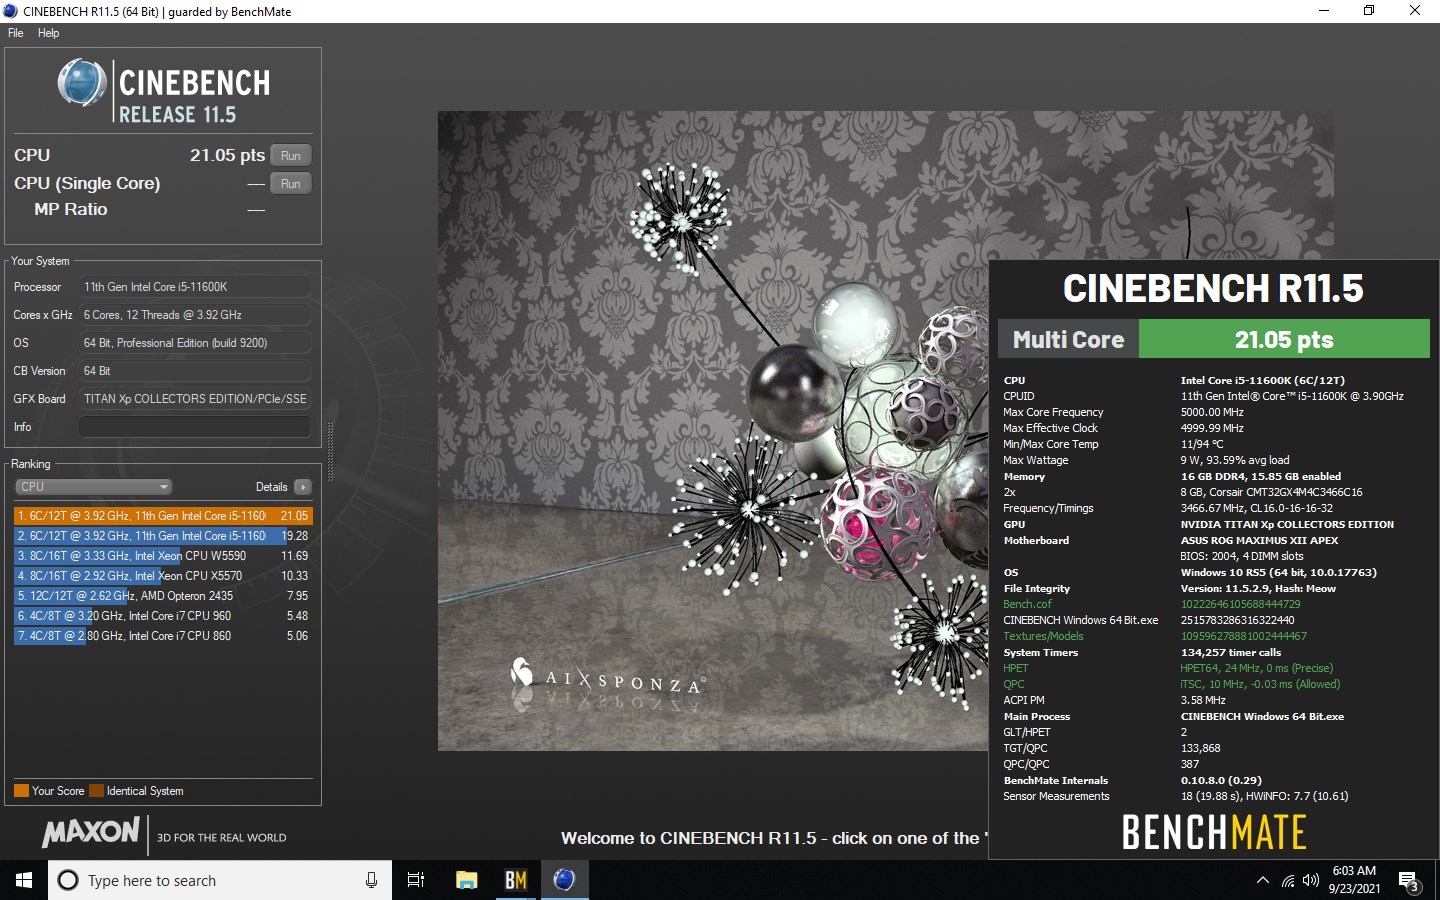Open the Windows Start menu
The width and height of the screenshot is (1440, 900).
(24, 880)
